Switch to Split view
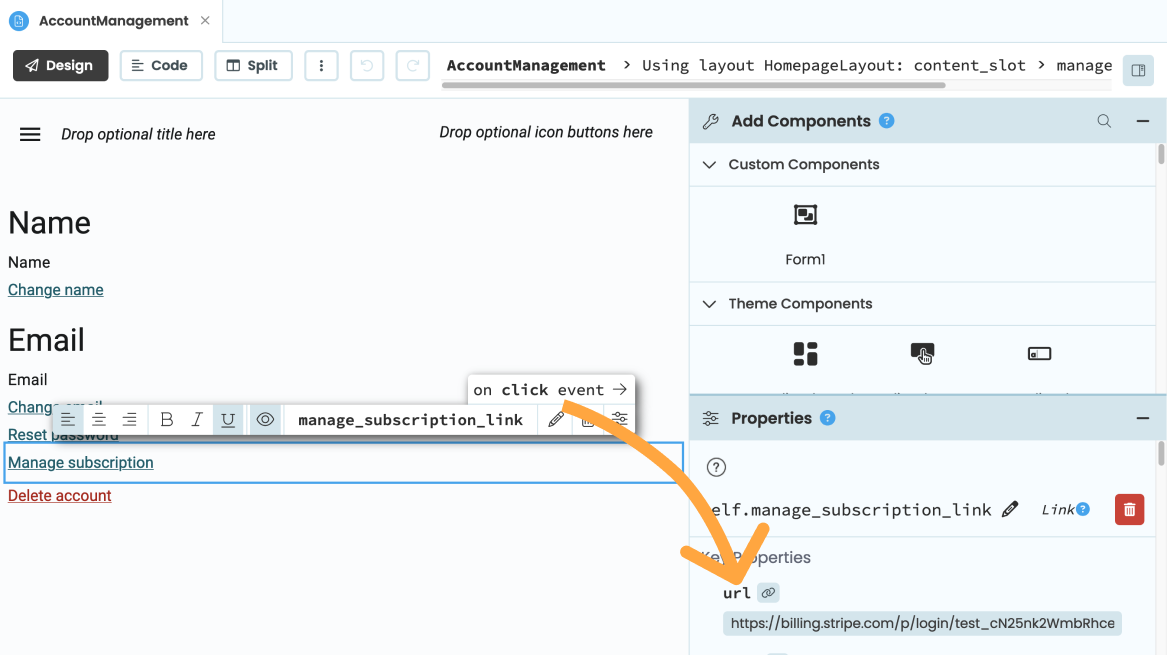Screen dimensions: 1167x655 click(x=253, y=66)
